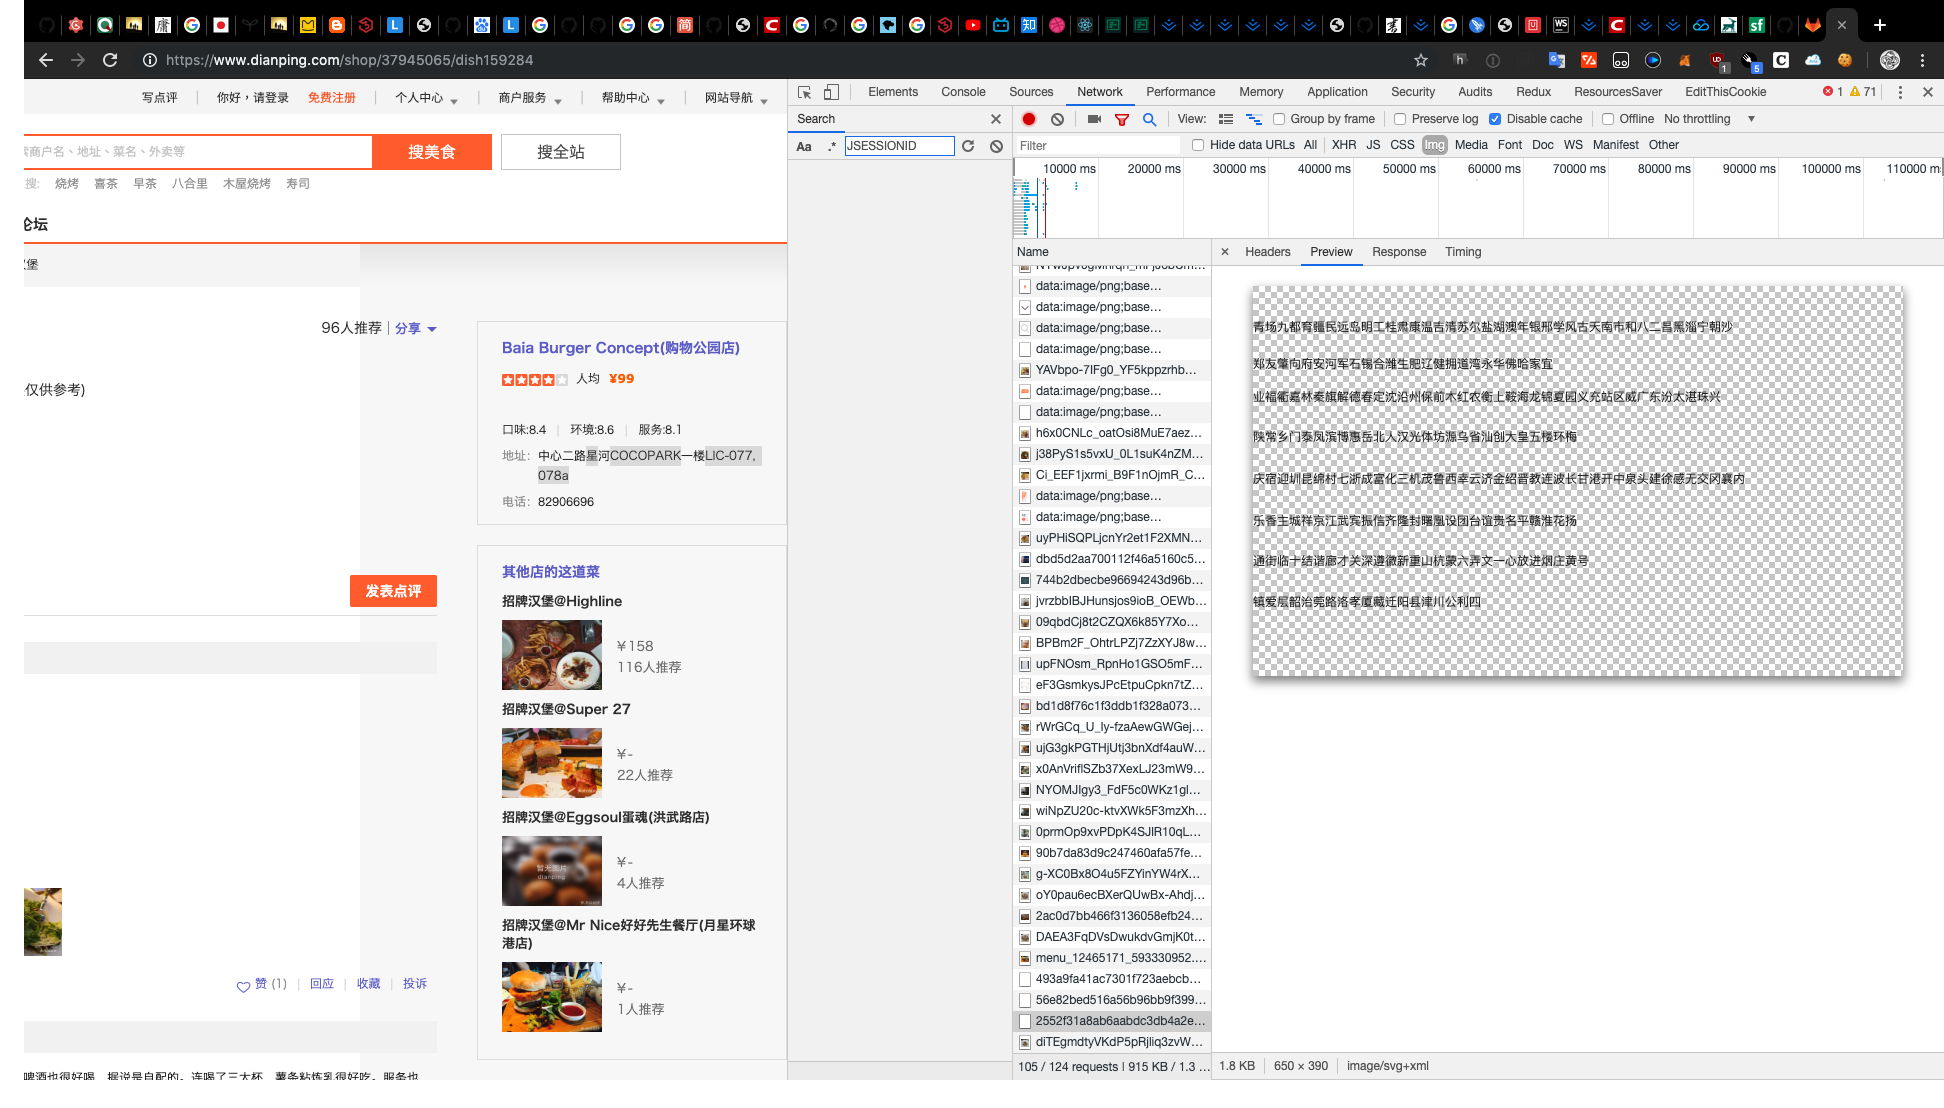This screenshot has height=1108, width=1944.
Task: Switch to the Console tab
Action: 963,92
